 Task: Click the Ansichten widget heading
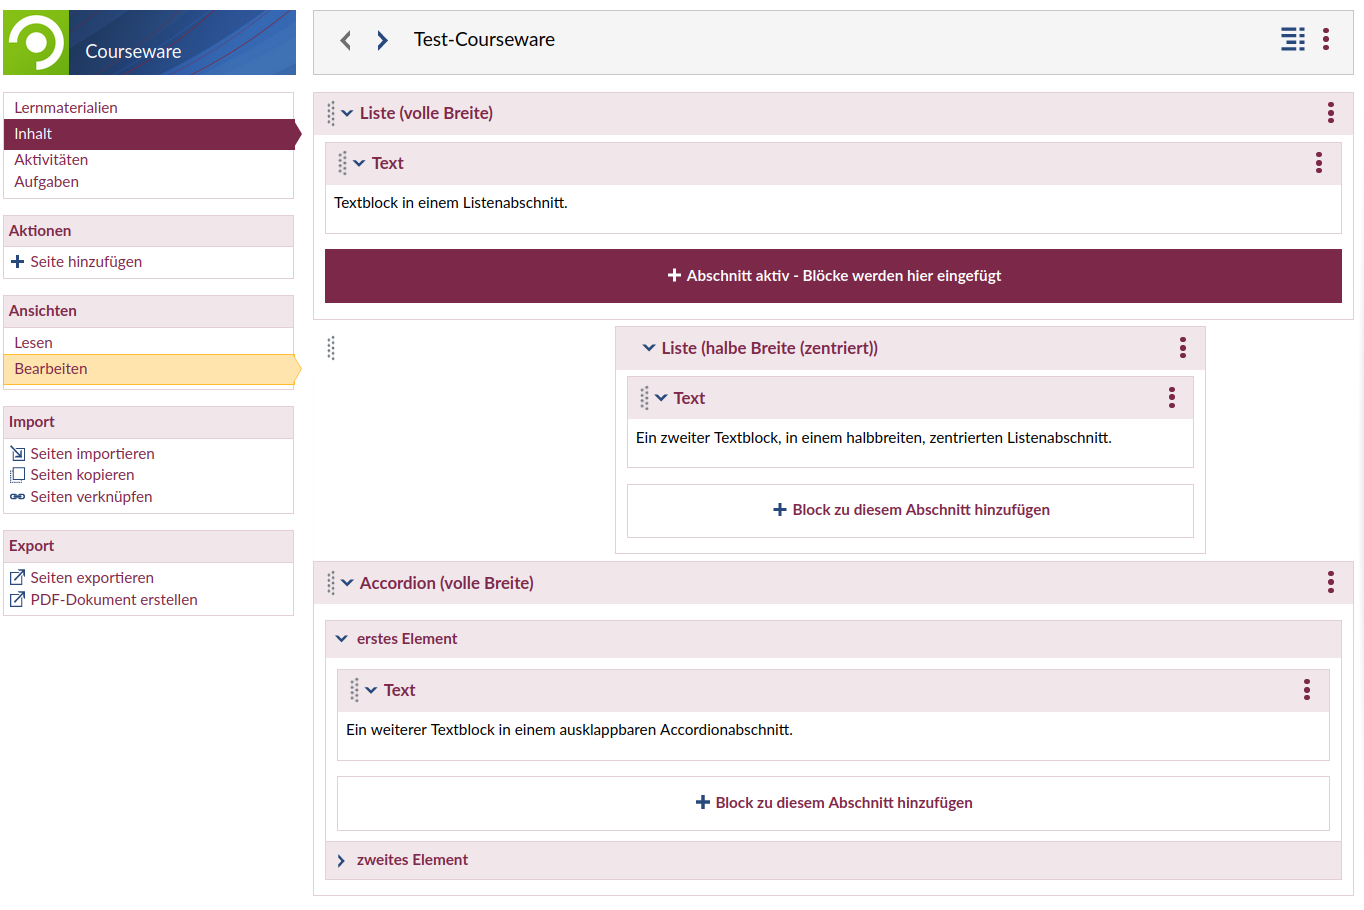pyautogui.click(x=43, y=311)
